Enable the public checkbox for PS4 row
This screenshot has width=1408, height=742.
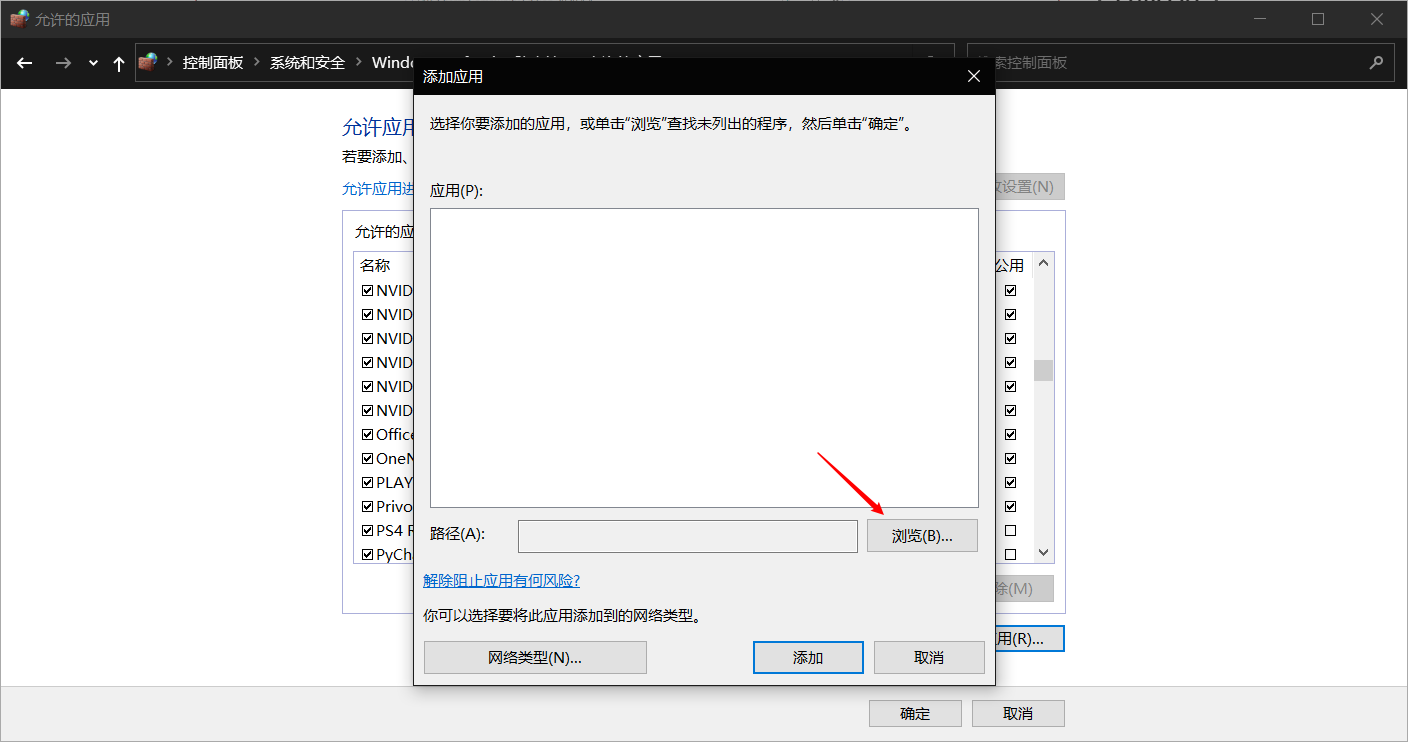[1010, 531]
